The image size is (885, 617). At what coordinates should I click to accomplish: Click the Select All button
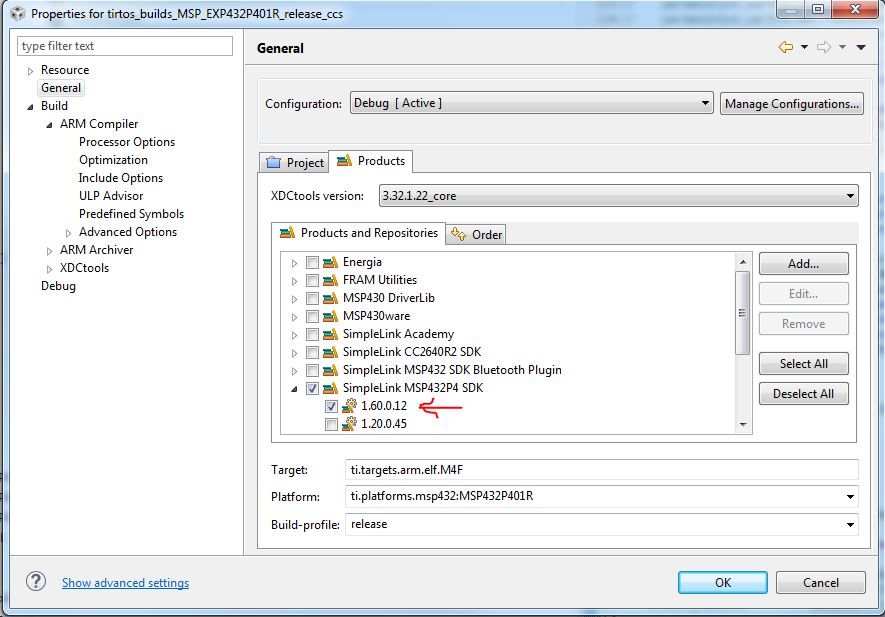tap(803, 364)
